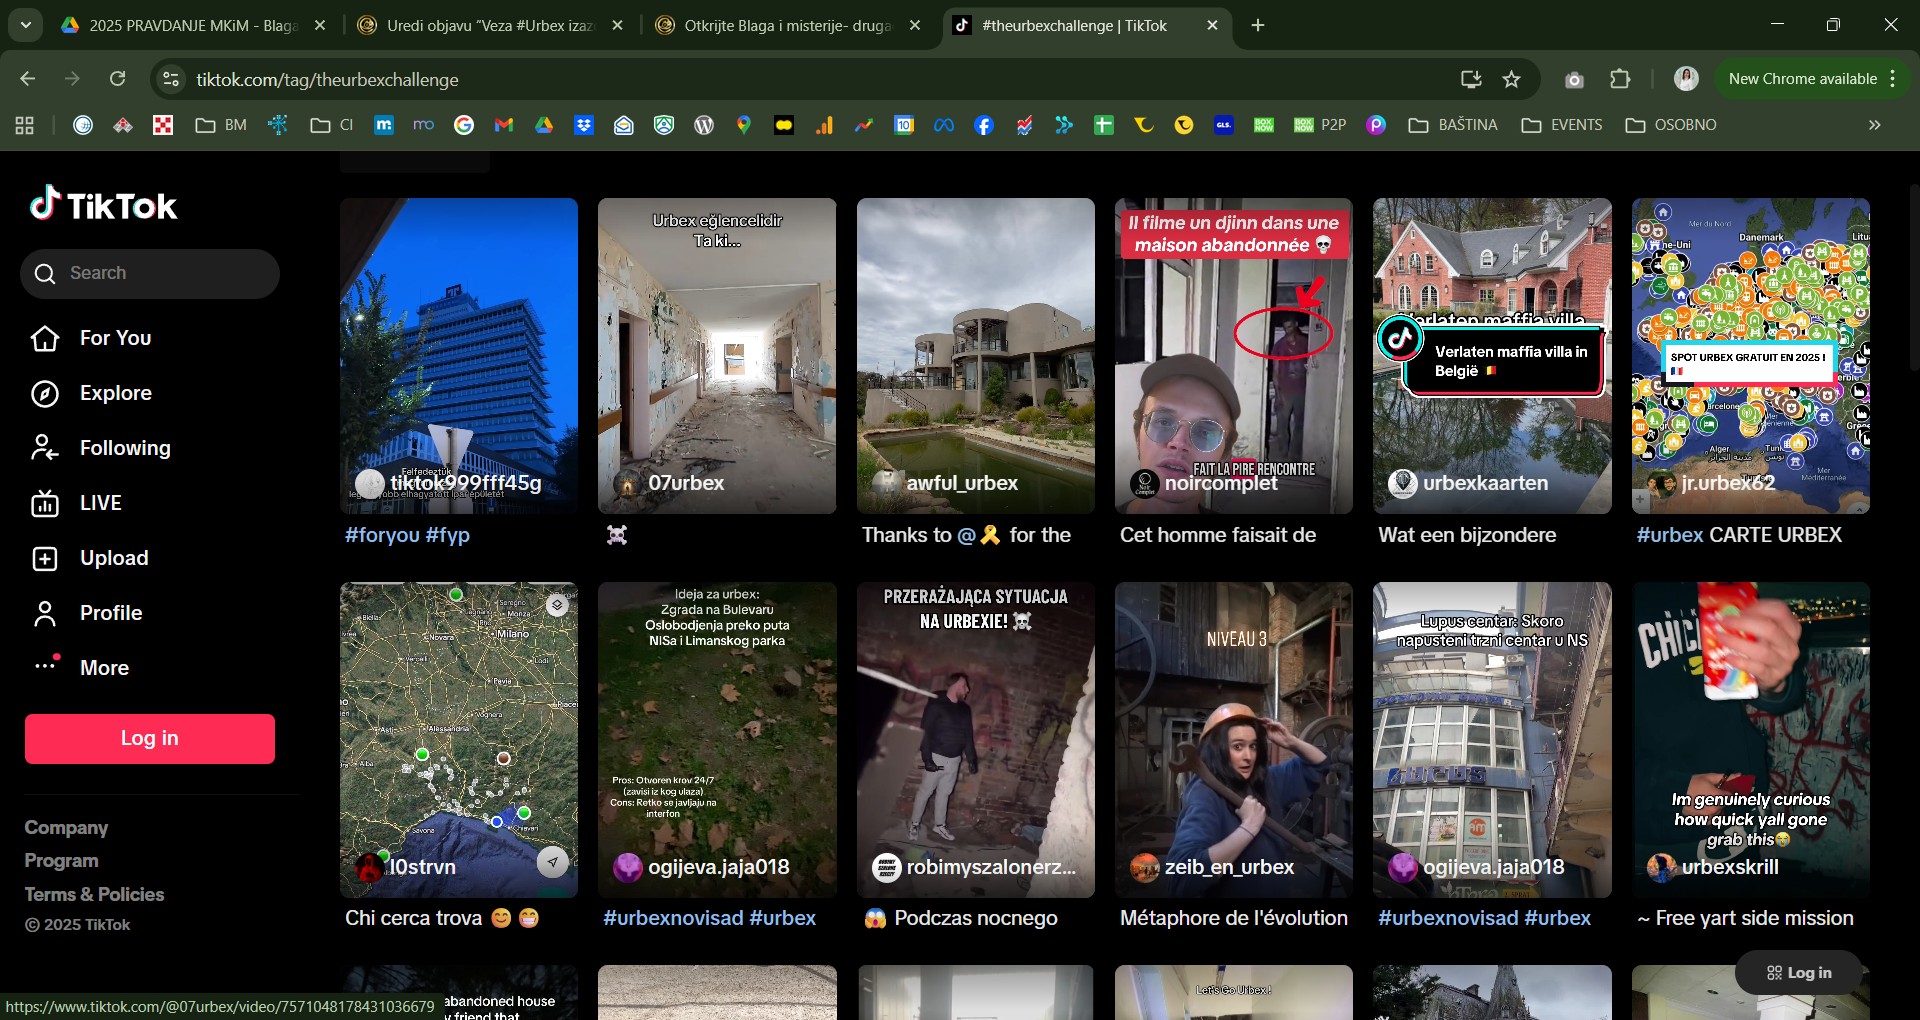This screenshot has width=1920, height=1020.
Task: Click the TikTok logo
Action: 103,205
